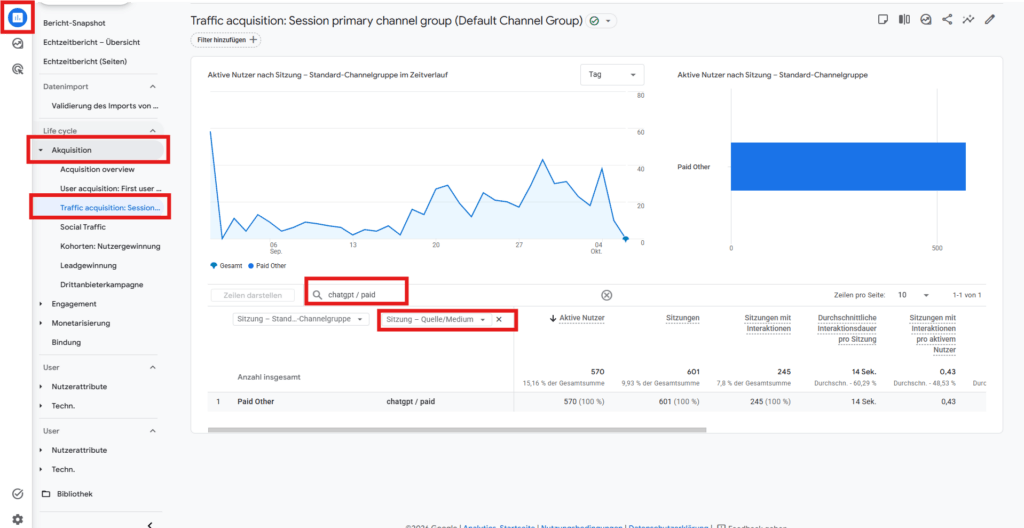
Task: Sort by Durchschnittliche Interaktionsdauer pro Sitzung column
Action: tap(846, 328)
